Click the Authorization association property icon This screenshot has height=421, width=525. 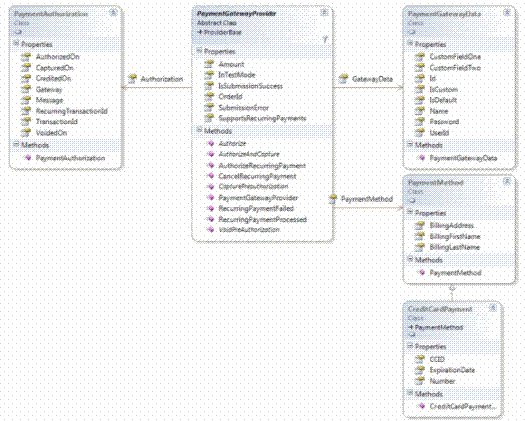click(x=133, y=79)
